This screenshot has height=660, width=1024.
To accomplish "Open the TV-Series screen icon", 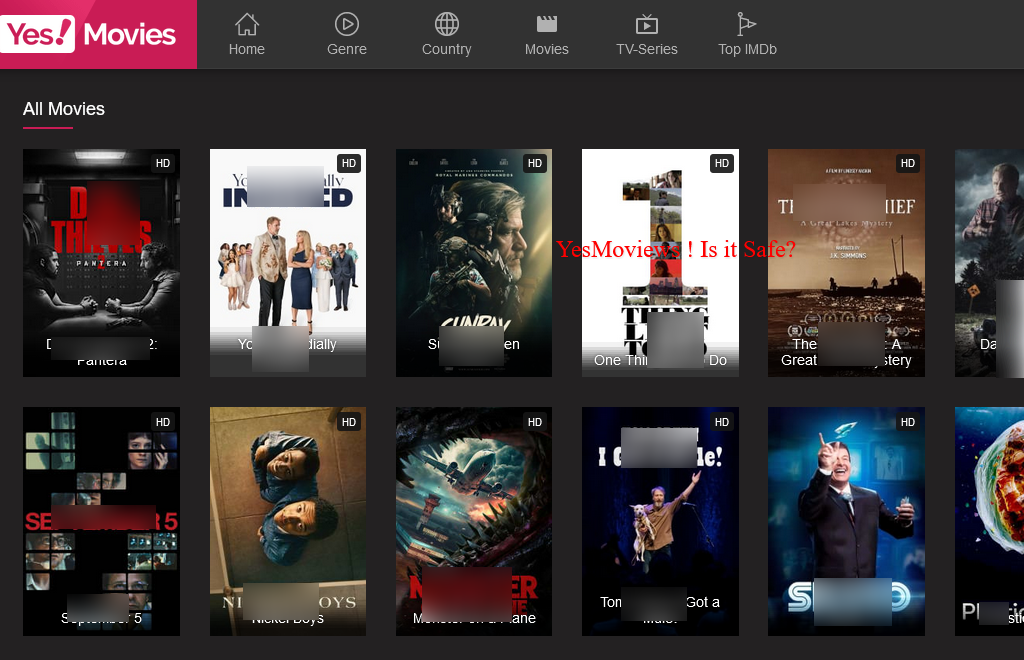I will (647, 23).
